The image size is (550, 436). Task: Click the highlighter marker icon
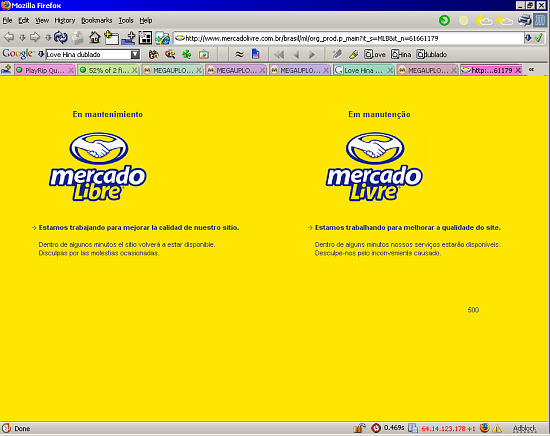(x=354, y=54)
